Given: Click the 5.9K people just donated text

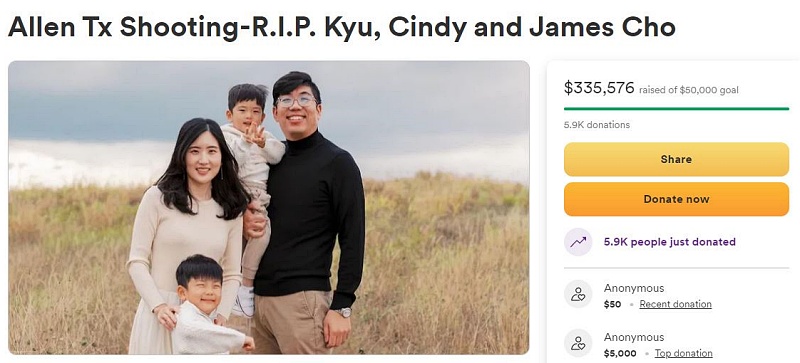Looking at the screenshot, I should tap(669, 242).
